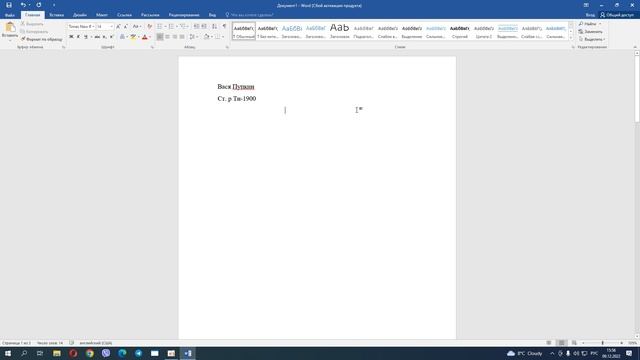
Task: Justify the paragraph text
Action: [182, 37]
